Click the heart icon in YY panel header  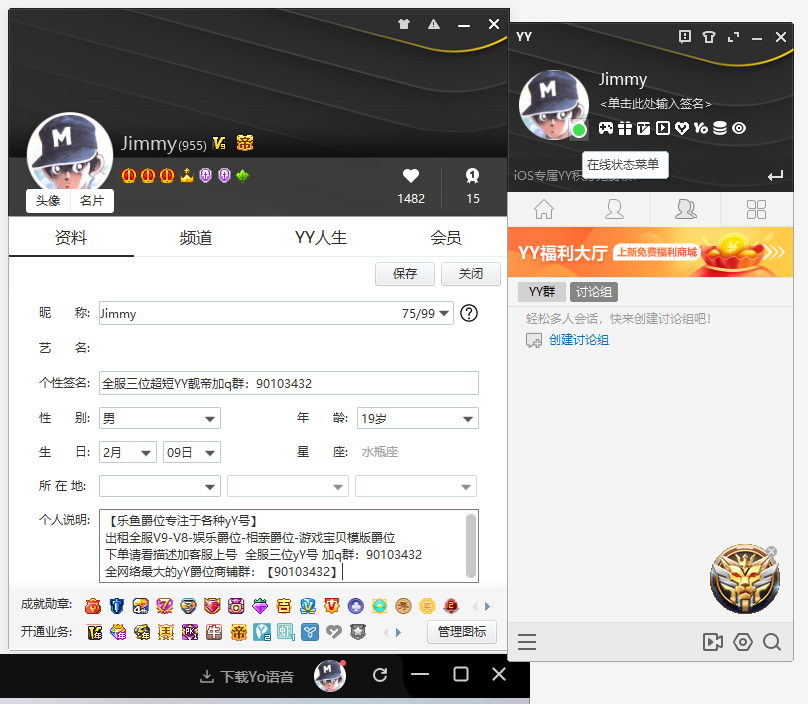[x=682, y=128]
